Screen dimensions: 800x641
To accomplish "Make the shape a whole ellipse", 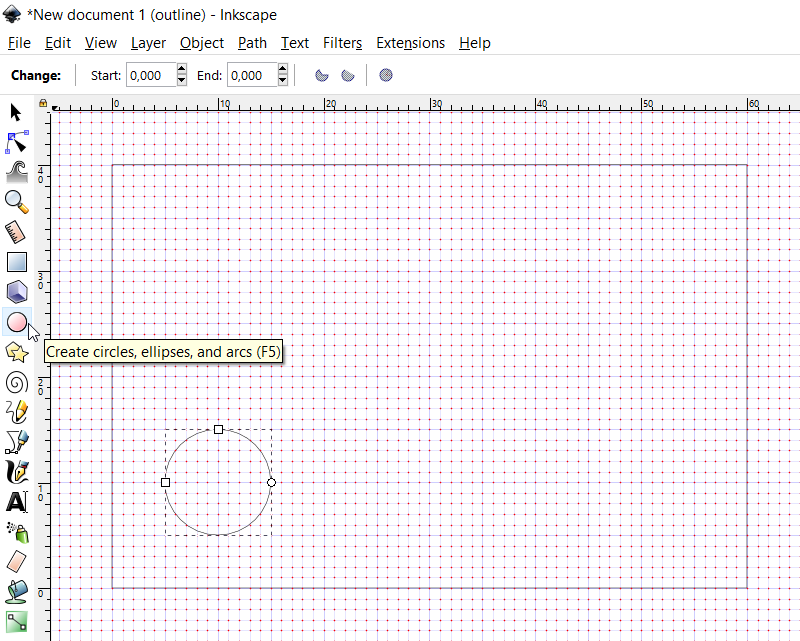I will (386, 75).
